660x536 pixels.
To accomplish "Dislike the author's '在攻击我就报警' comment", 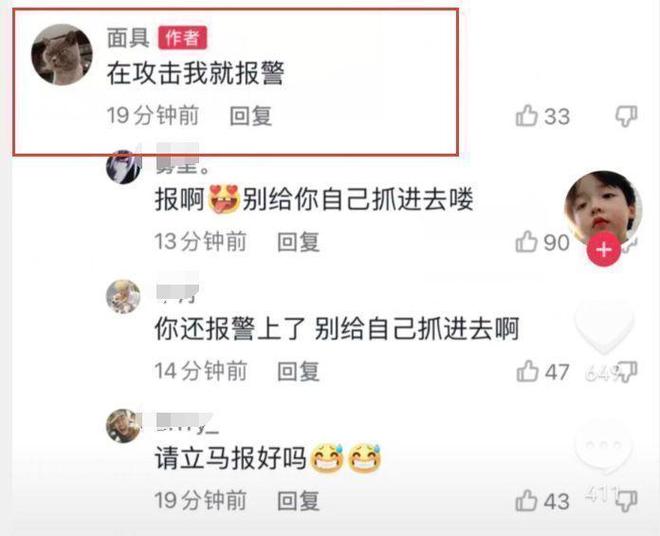I will pos(626,116).
